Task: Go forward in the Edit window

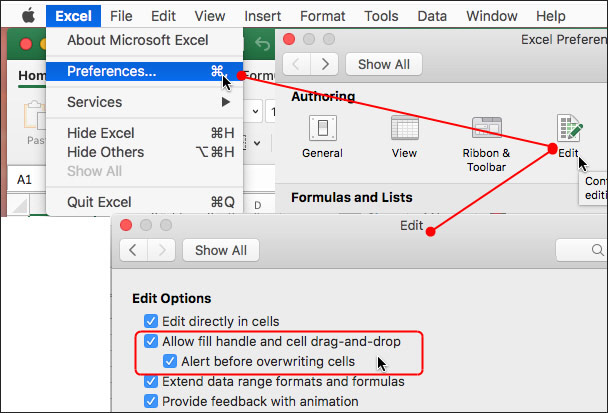Action: coord(162,251)
